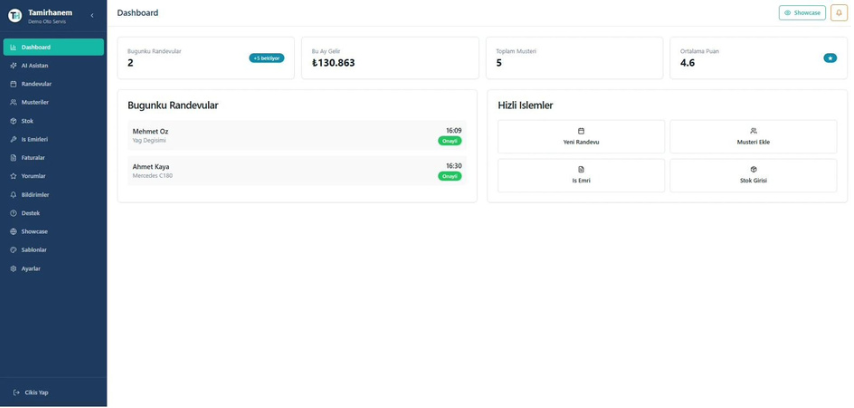Log out with Cikis Yap
854x408 pixels.
pyautogui.click(x=31, y=392)
